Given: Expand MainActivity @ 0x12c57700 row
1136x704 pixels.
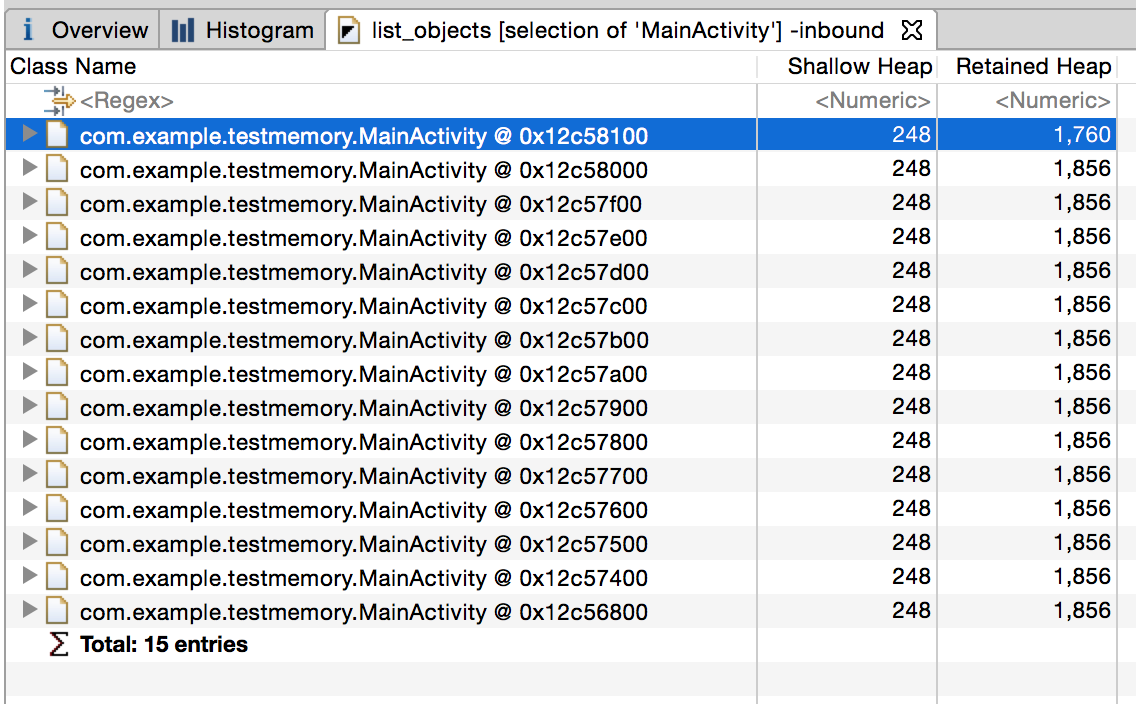Looking at the screenshot, I should (29, 474).
